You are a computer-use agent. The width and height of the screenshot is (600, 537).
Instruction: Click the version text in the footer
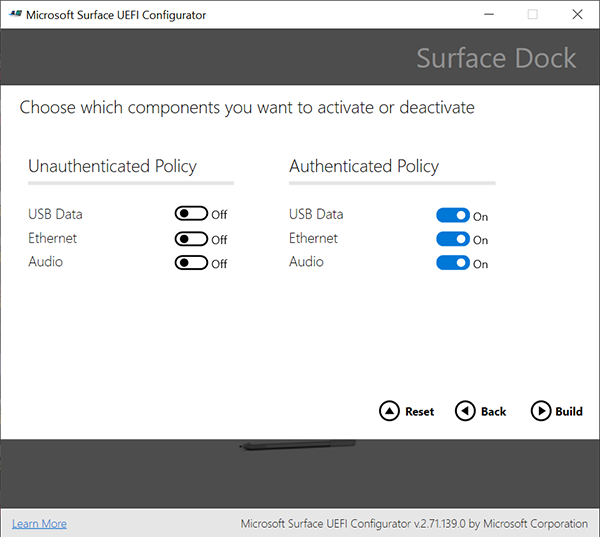point(414,524)
